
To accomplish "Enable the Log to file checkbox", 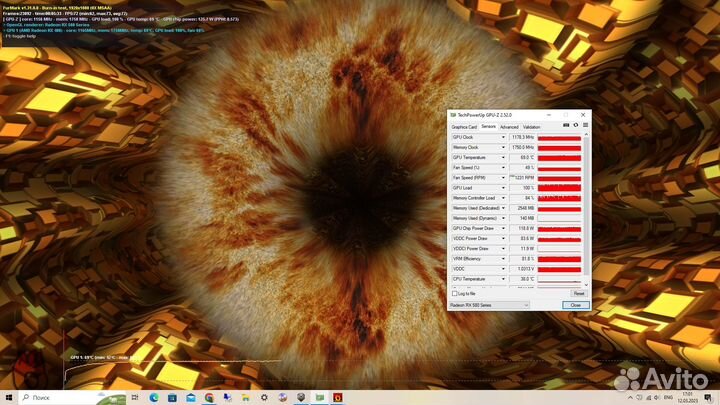I will (x=455, y=293).
